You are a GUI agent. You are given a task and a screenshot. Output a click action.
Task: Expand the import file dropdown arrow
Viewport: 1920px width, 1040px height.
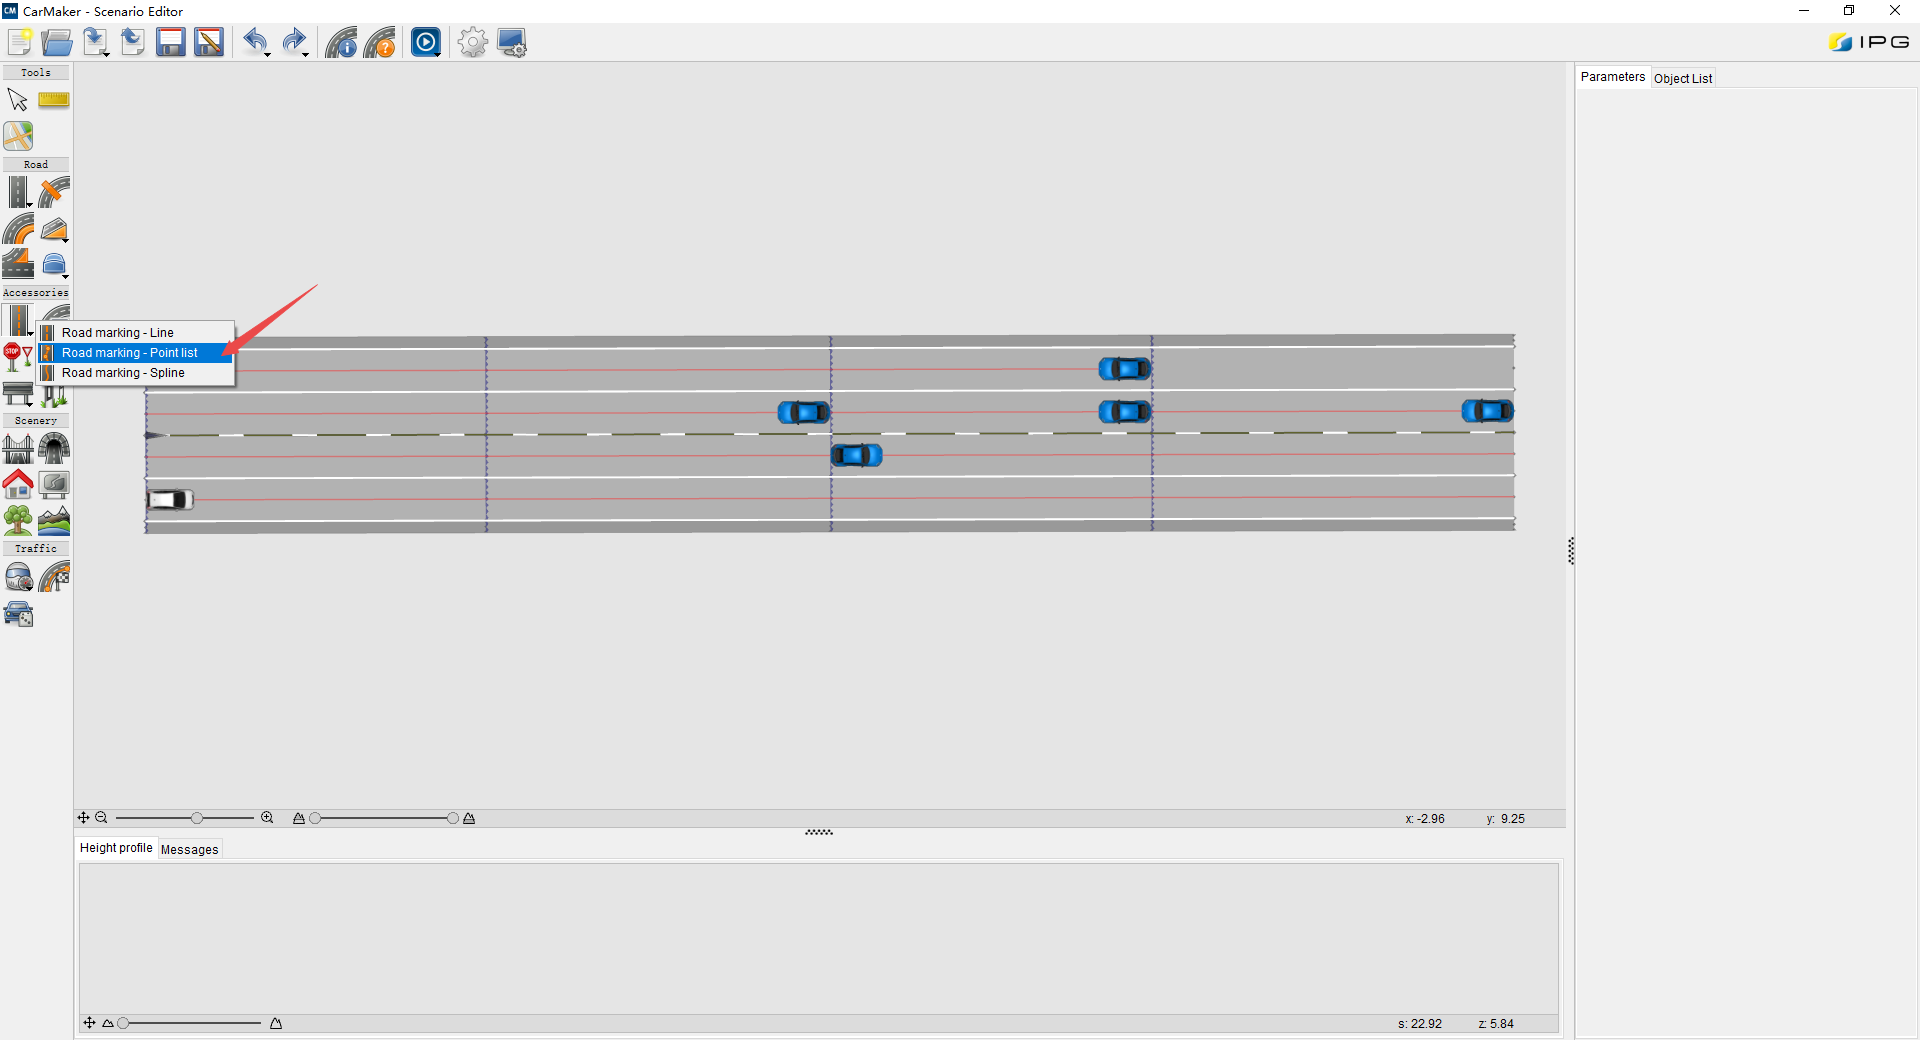point(107,54)
